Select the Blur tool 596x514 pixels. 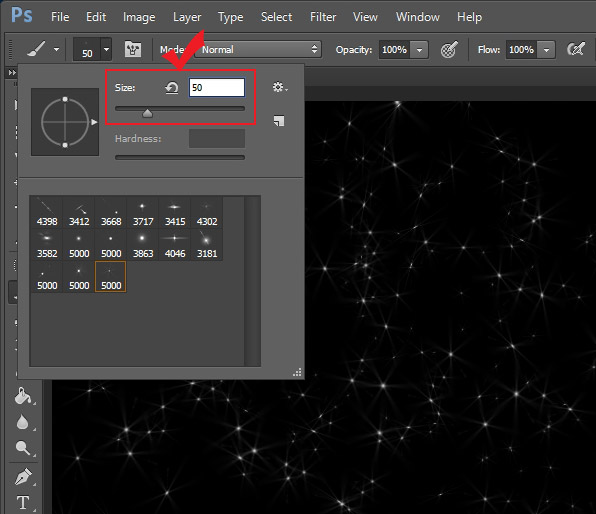pos(22,422)
